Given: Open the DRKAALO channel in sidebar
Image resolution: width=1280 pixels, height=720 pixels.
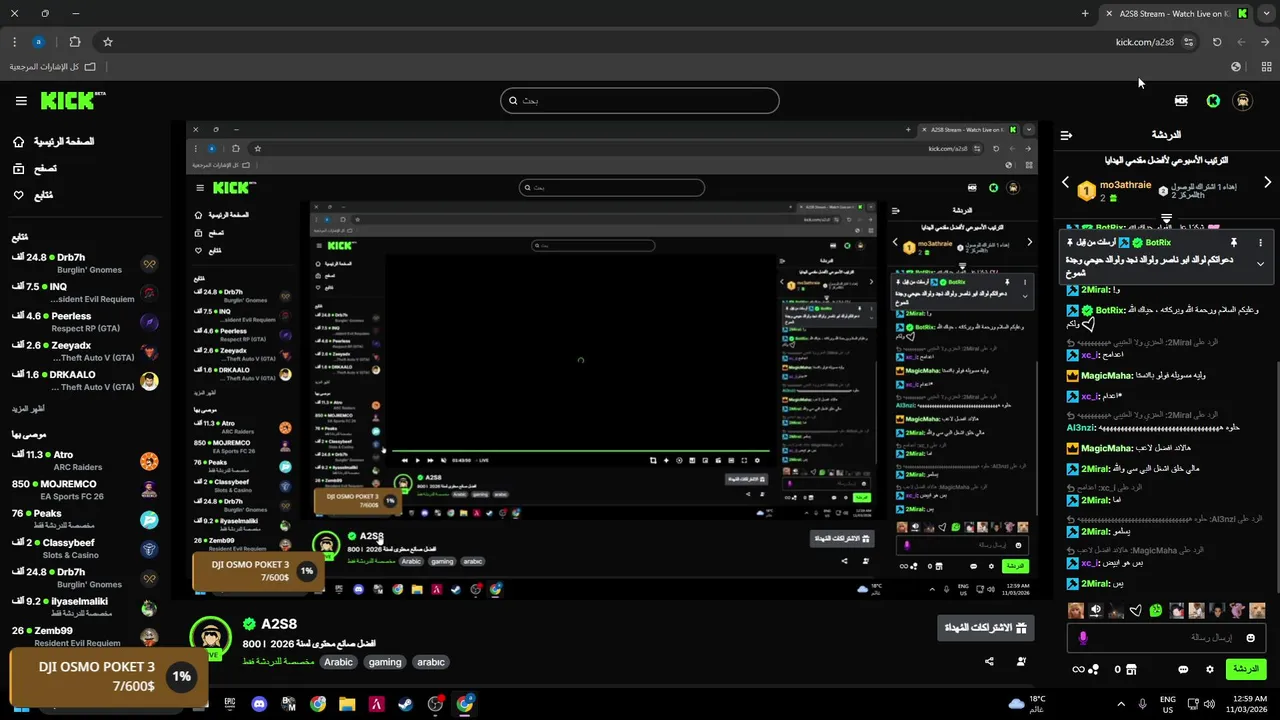Looking at the screenshot, I should point(85,381).
